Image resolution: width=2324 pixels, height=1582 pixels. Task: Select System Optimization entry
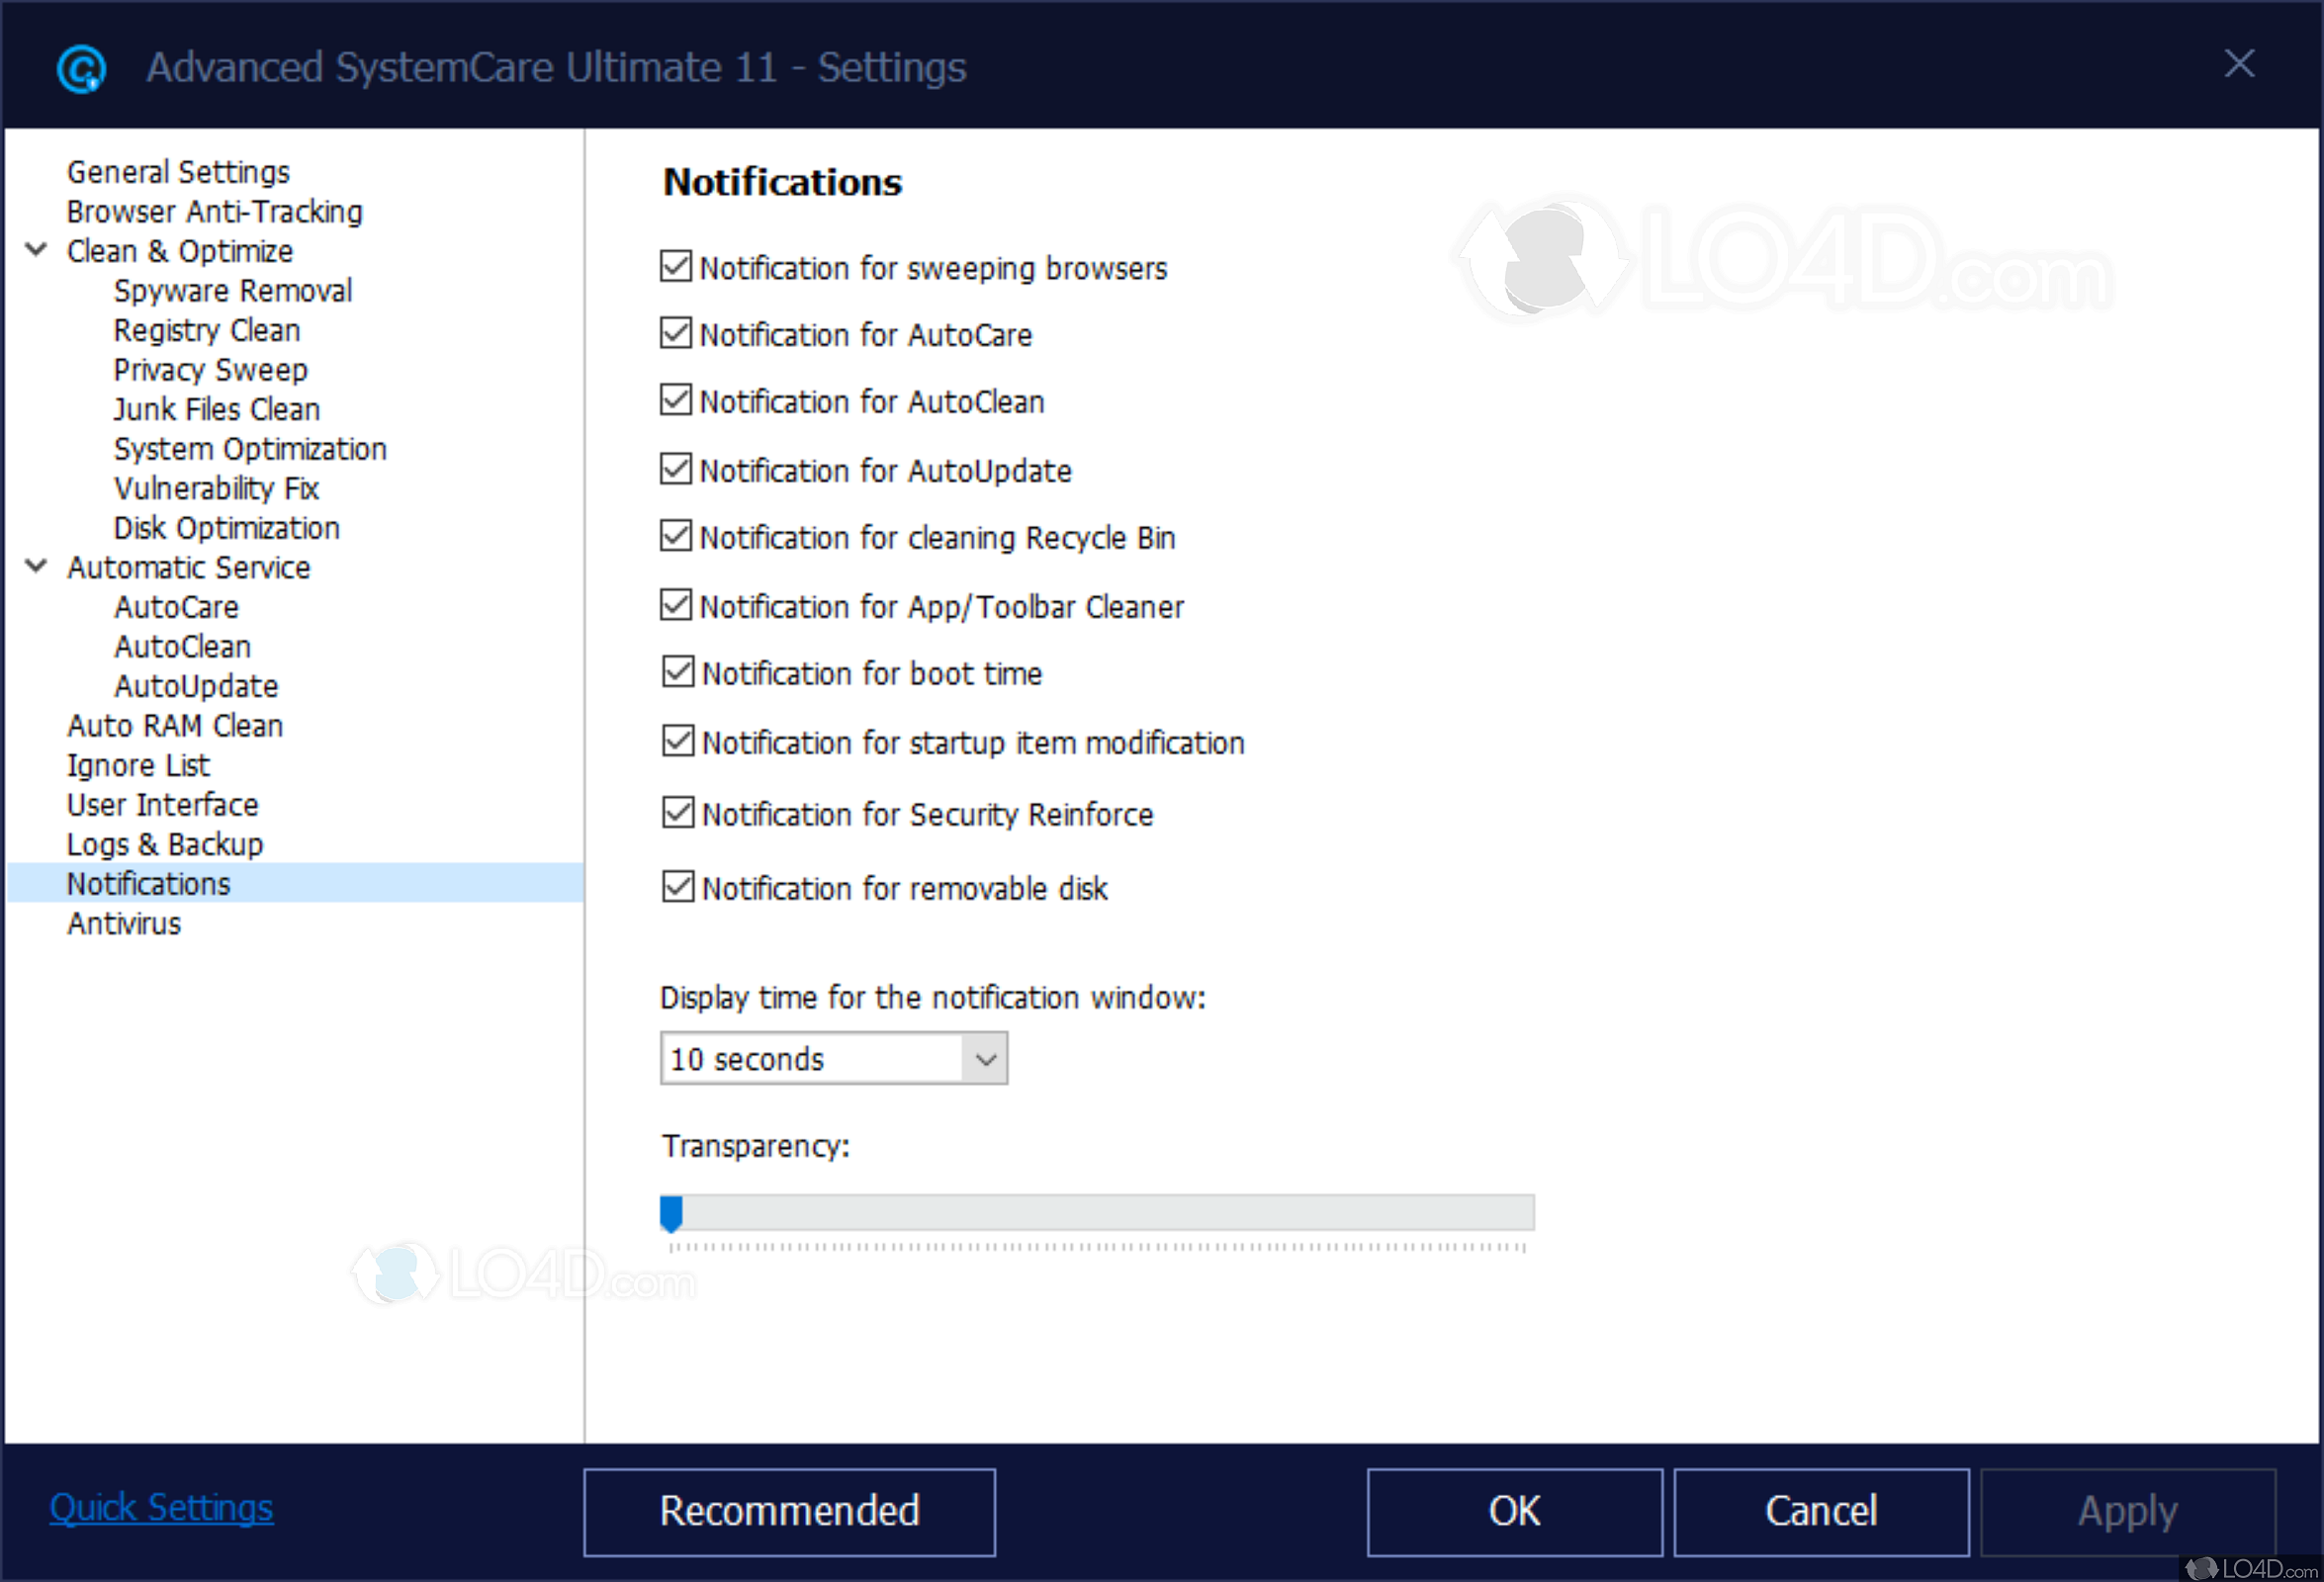[x=250, y=449]
